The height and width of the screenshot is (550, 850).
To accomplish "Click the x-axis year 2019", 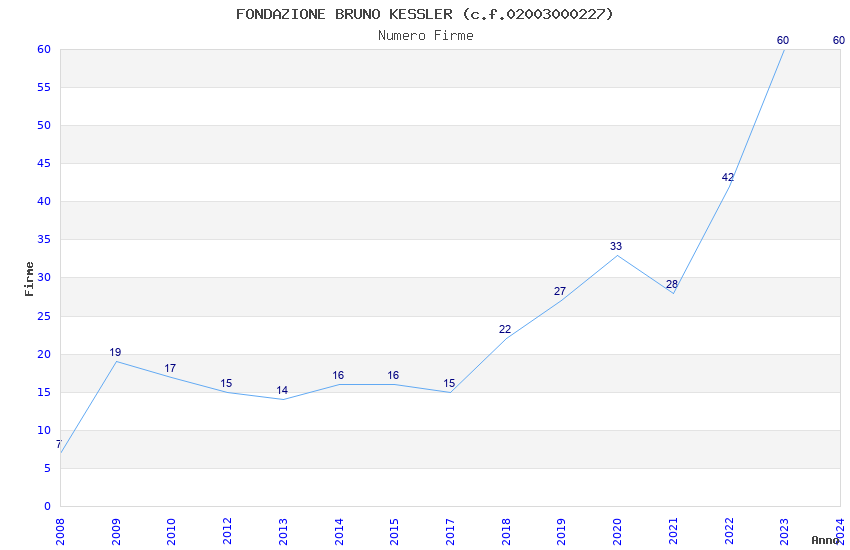I will pyautogui.click(x=562, y=531).
